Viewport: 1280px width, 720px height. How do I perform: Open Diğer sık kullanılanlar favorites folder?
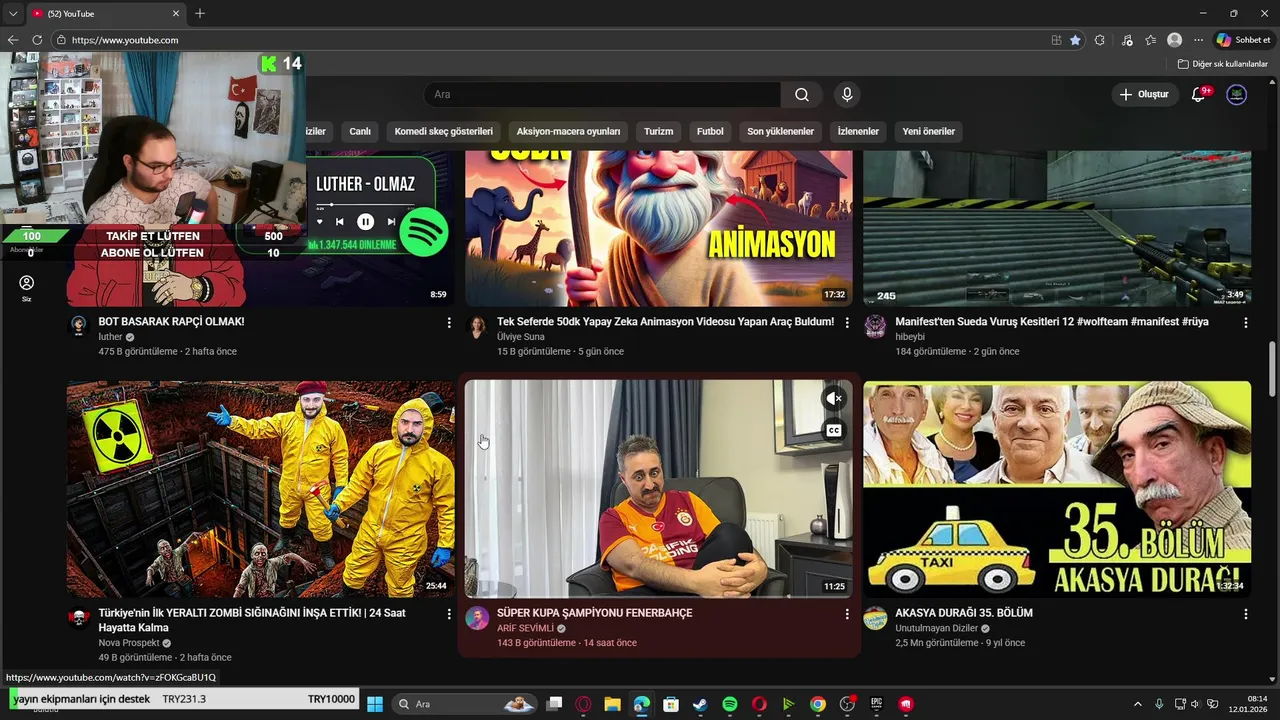(1223, 64)
